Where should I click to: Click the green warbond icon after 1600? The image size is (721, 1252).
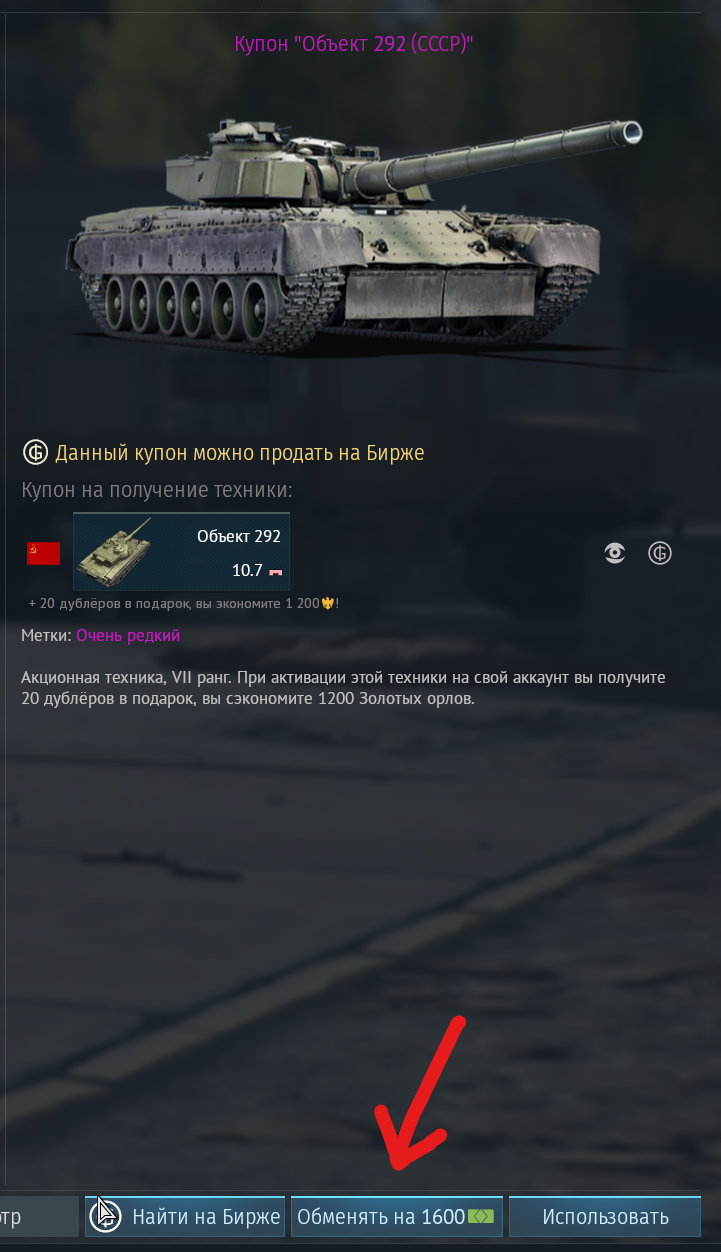[x=481, y=1217]
